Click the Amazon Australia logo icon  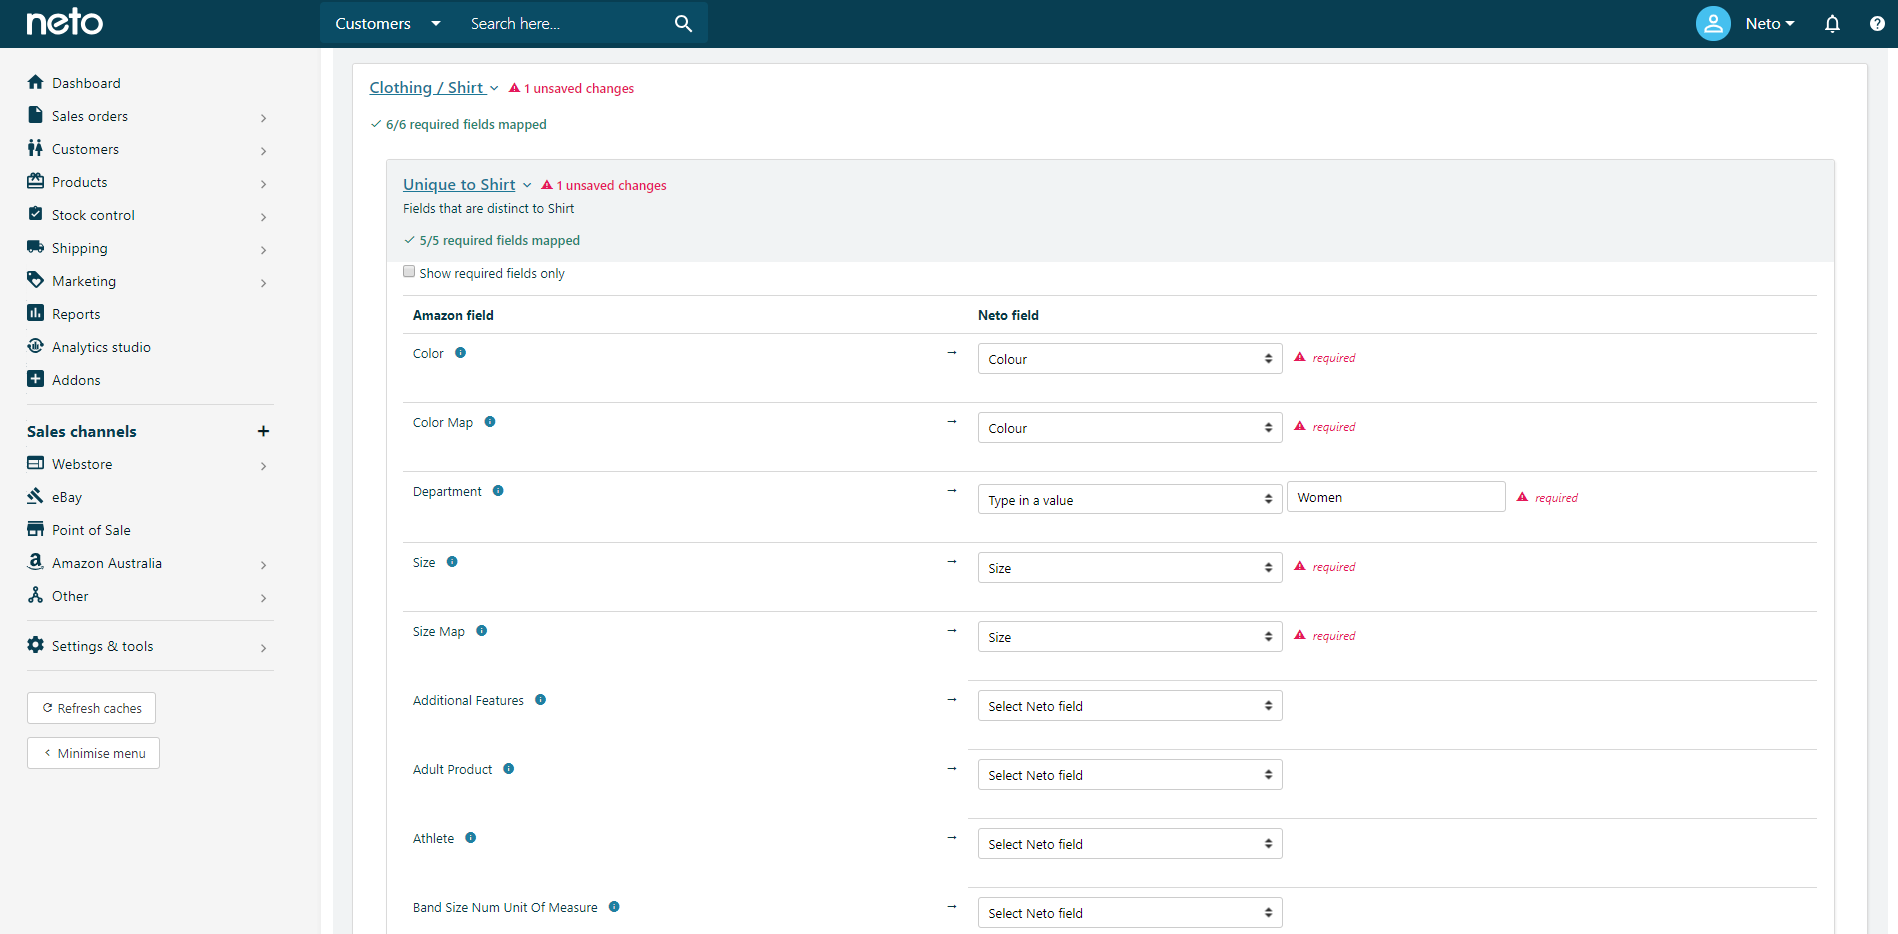(36, 562)
